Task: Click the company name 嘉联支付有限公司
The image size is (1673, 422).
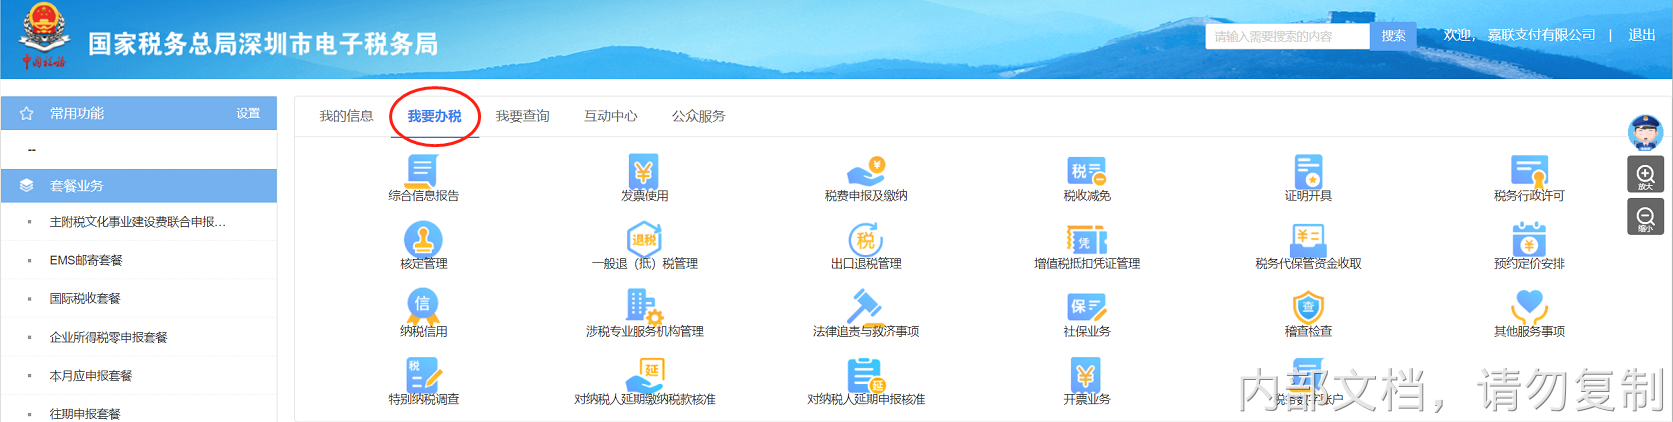Action: coord(1541,35)
